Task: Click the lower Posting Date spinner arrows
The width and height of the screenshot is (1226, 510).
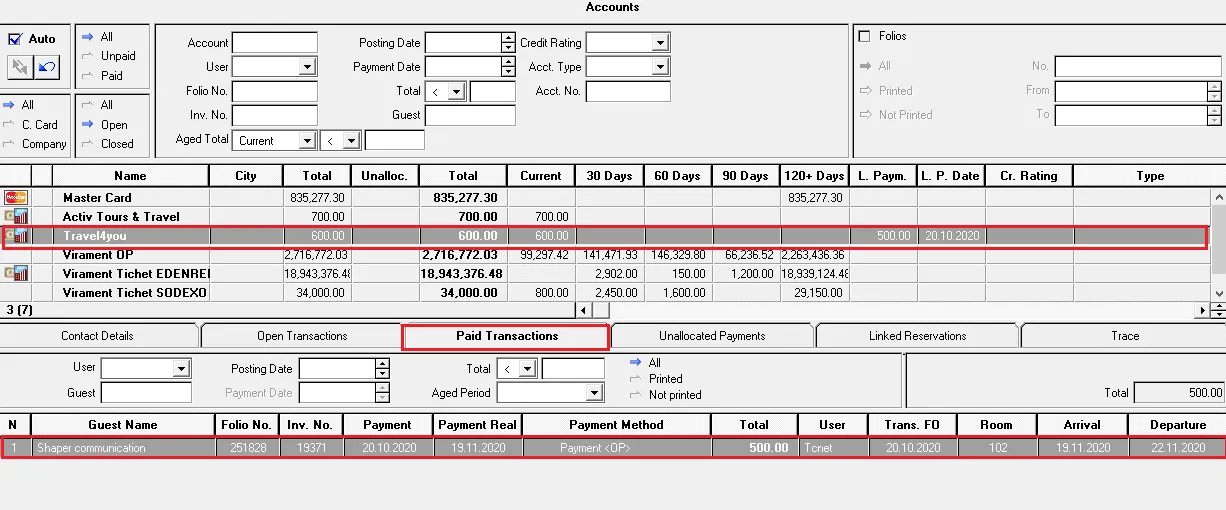Action: pyautogui.click(x=382, y=369)
